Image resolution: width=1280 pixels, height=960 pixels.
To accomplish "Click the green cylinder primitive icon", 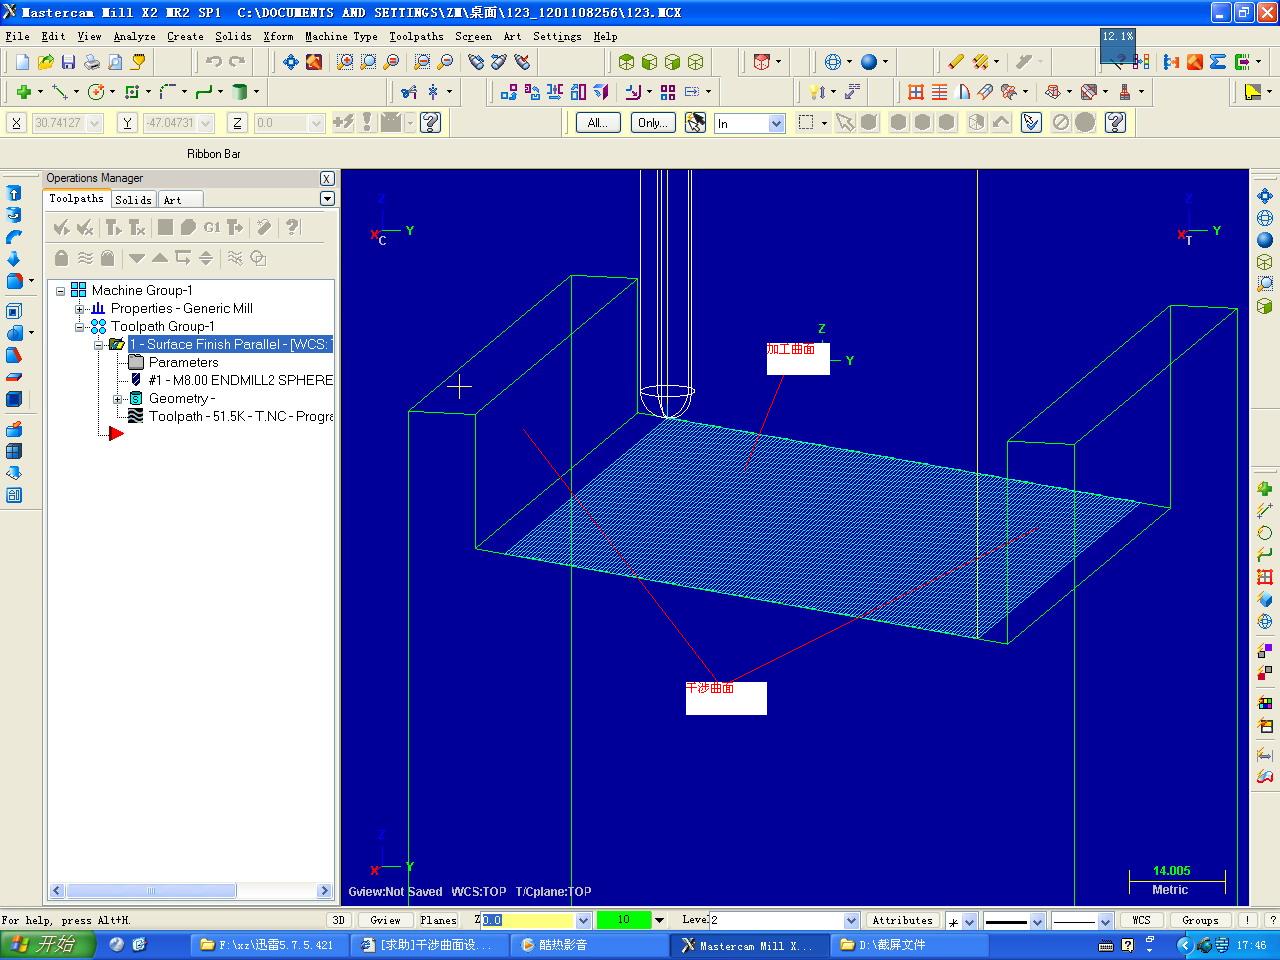I will pos(240,92).
